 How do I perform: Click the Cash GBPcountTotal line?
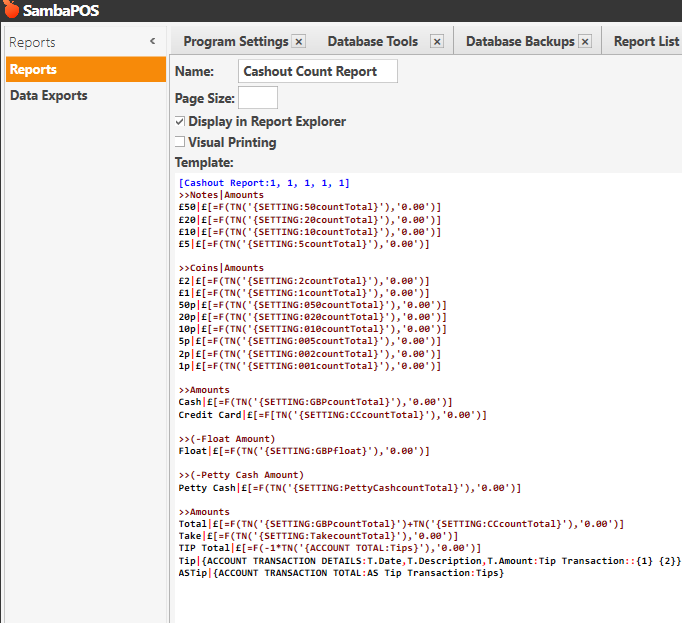click(315, 402)
